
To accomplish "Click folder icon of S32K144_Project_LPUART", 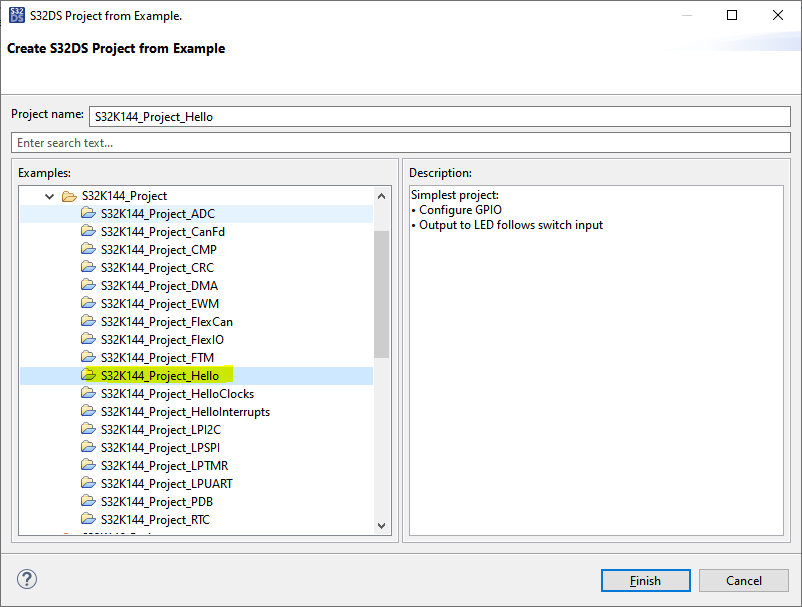I will (x=88, y=483).
